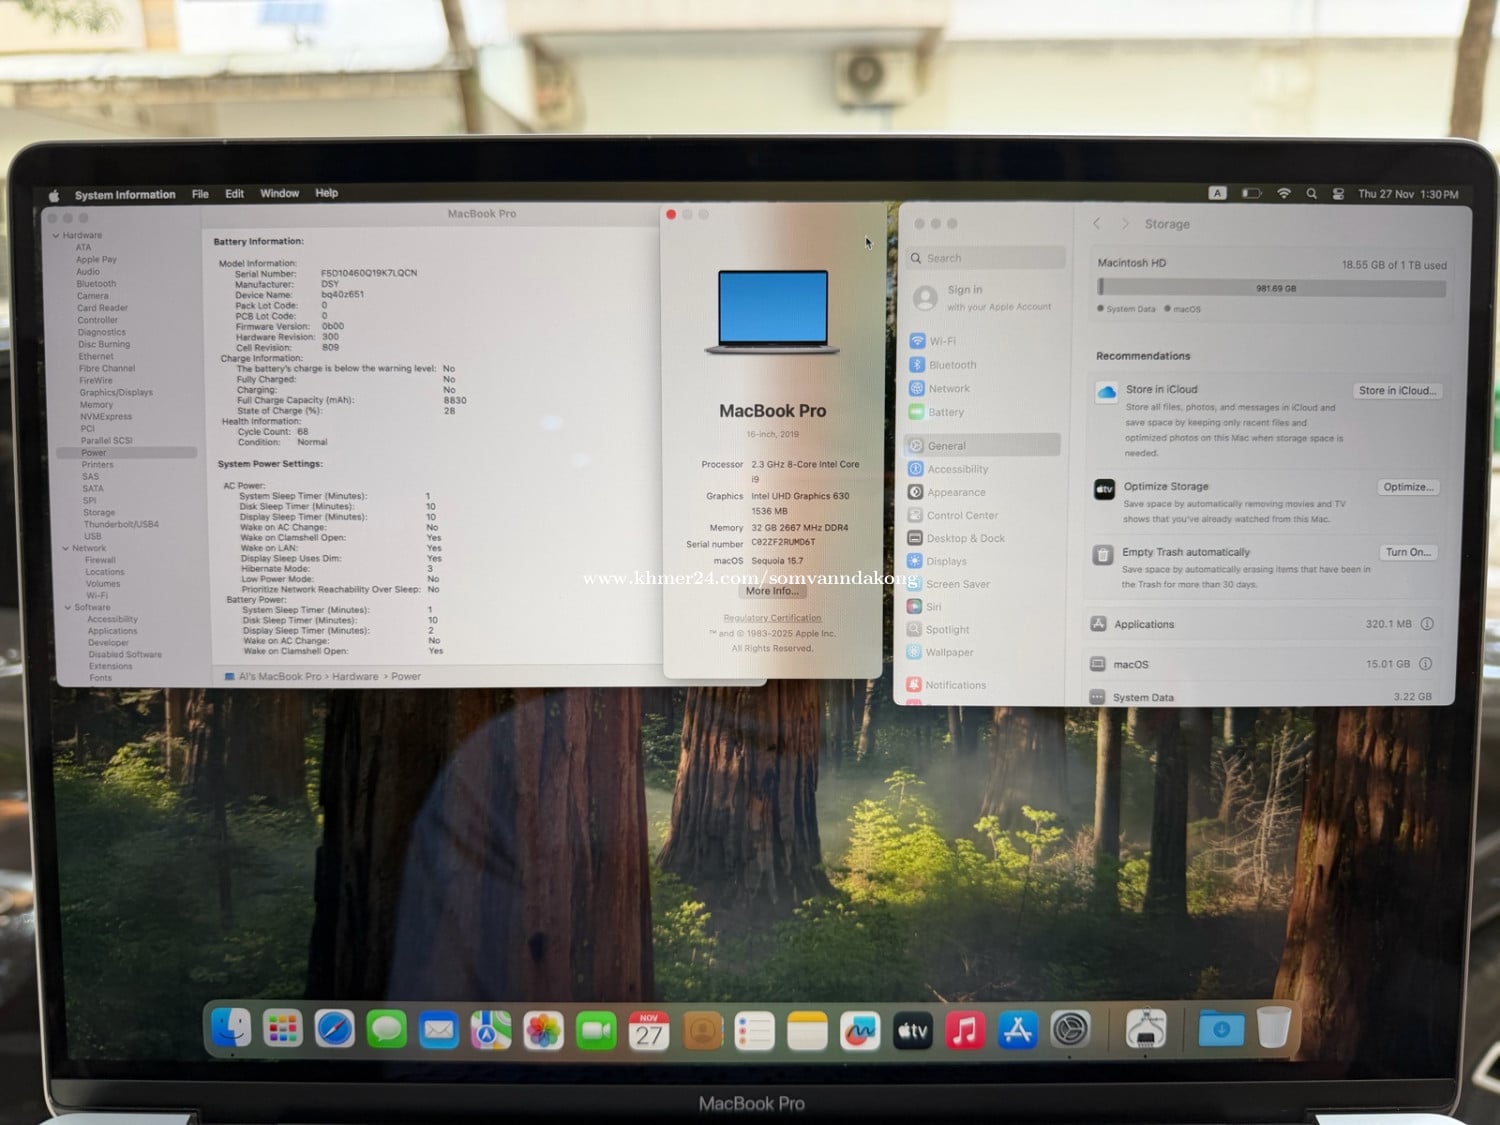
Task: Click the Regulatory Certification link
Action: pos(772,618)
